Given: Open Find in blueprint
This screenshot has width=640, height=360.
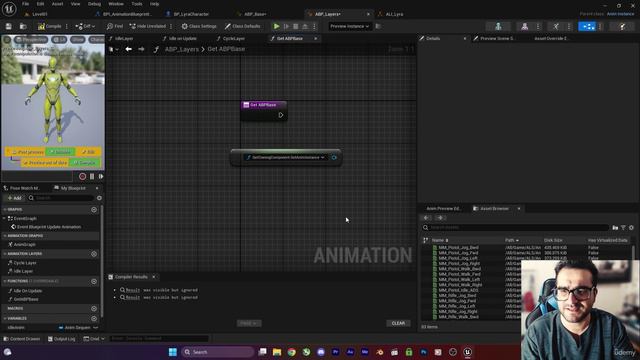Looking at the screenshot, I should click(115, 26).
